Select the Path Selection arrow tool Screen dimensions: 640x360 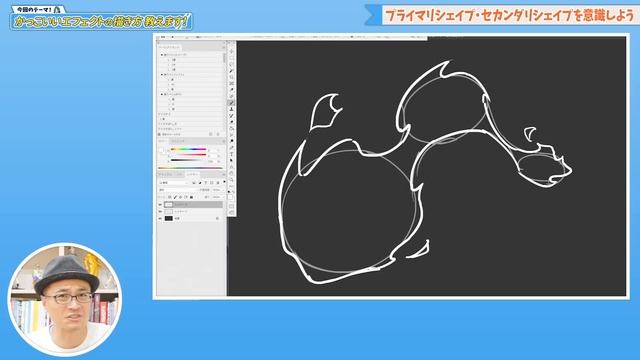click(231, 160)
